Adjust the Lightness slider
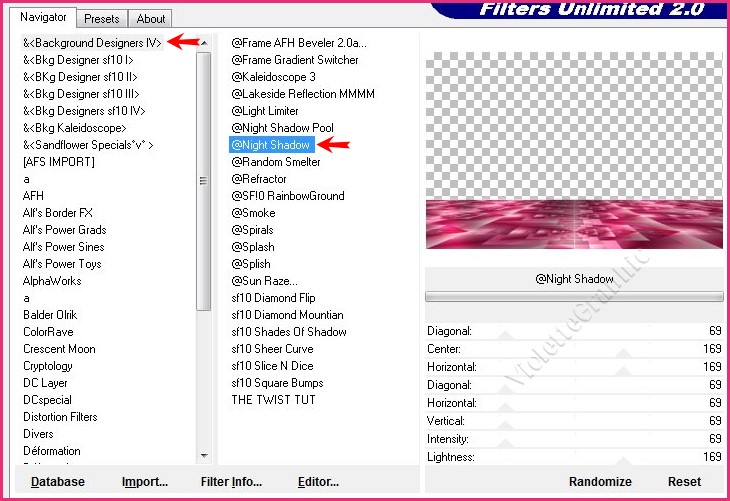 574,457
